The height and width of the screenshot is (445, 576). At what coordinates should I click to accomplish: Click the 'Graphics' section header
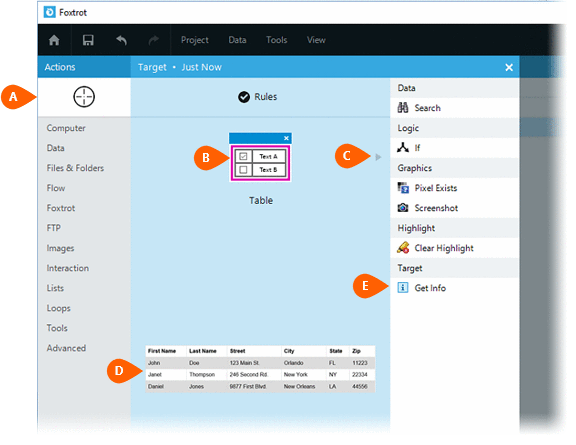click(x=454, y=168)
